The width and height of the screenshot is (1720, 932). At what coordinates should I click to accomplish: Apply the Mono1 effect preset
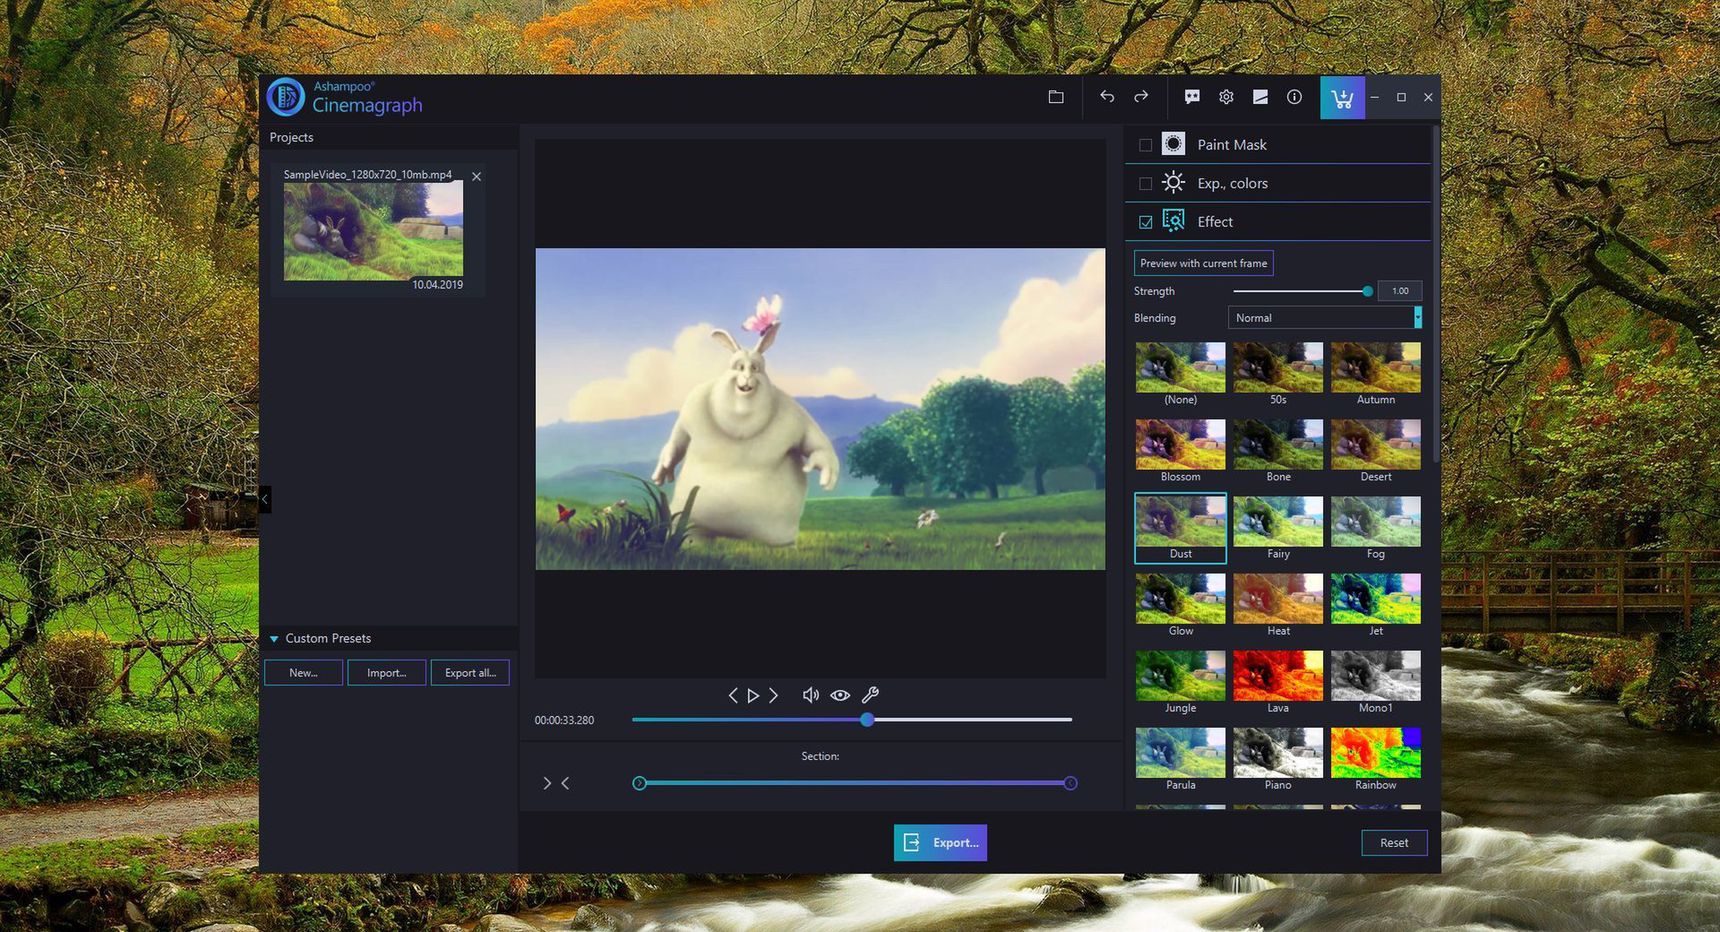click(1376, 682)
